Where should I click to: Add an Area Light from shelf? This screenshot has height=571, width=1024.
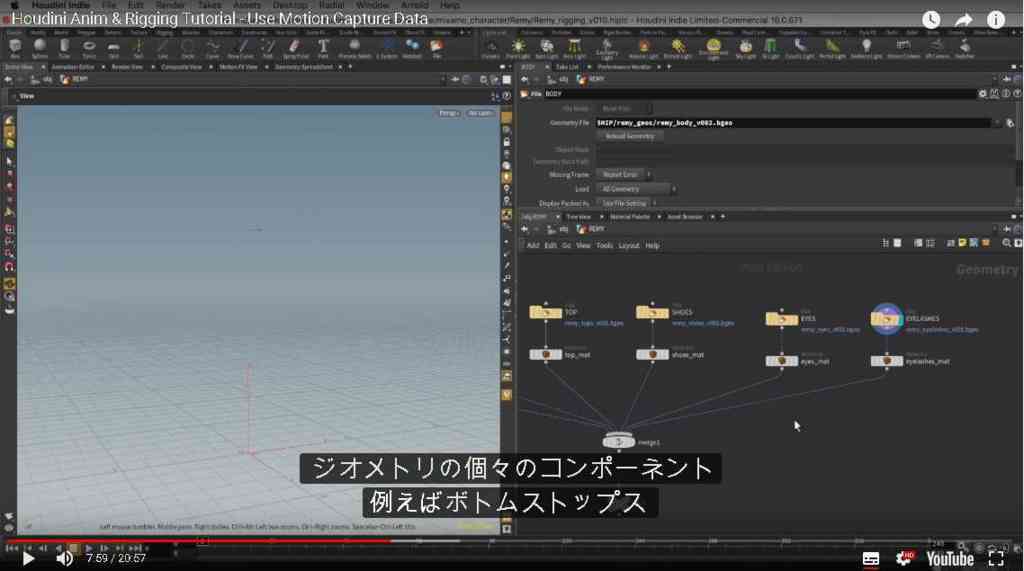click(574, 48)
